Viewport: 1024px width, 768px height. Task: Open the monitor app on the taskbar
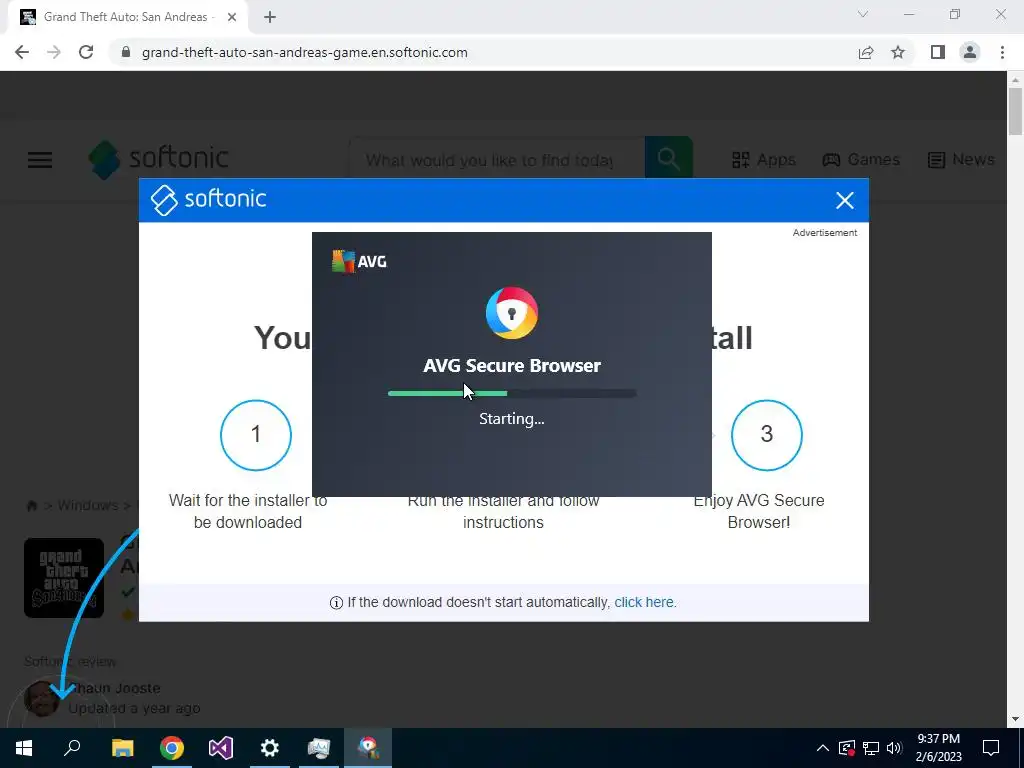(x=319, y=748)
